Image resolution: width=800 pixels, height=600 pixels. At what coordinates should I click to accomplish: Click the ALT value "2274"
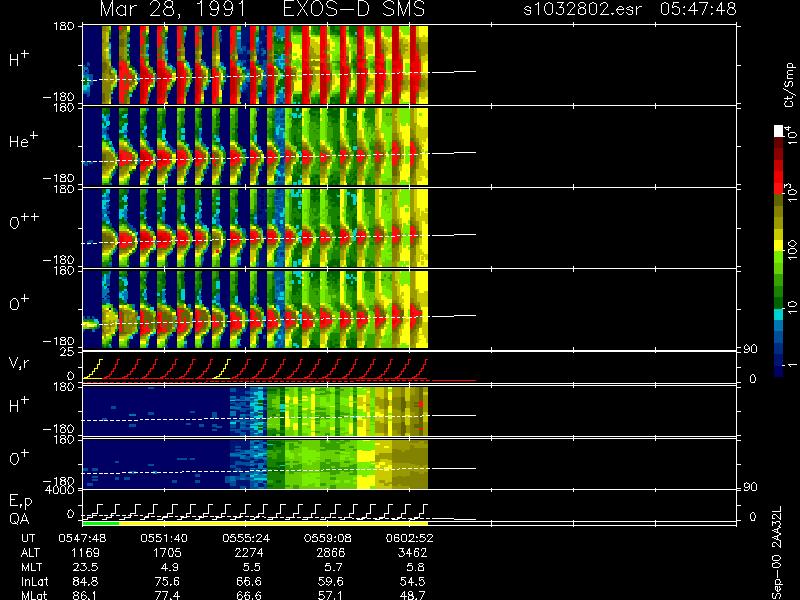click(249, 553)
